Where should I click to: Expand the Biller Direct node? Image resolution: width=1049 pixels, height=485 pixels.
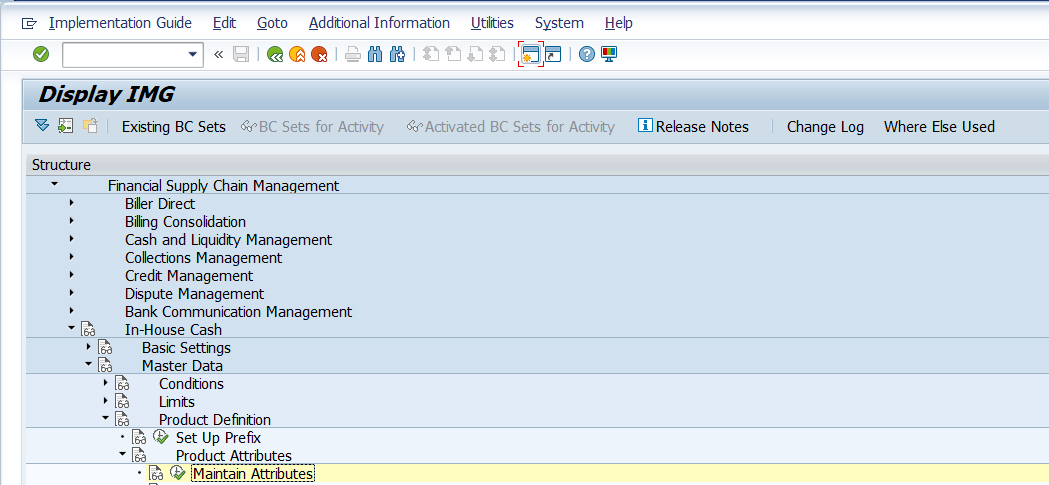[72, 202]
